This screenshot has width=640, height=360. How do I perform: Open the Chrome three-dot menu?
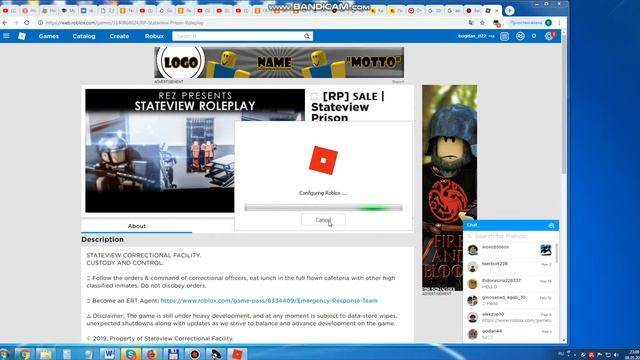[x=560, y=23]
